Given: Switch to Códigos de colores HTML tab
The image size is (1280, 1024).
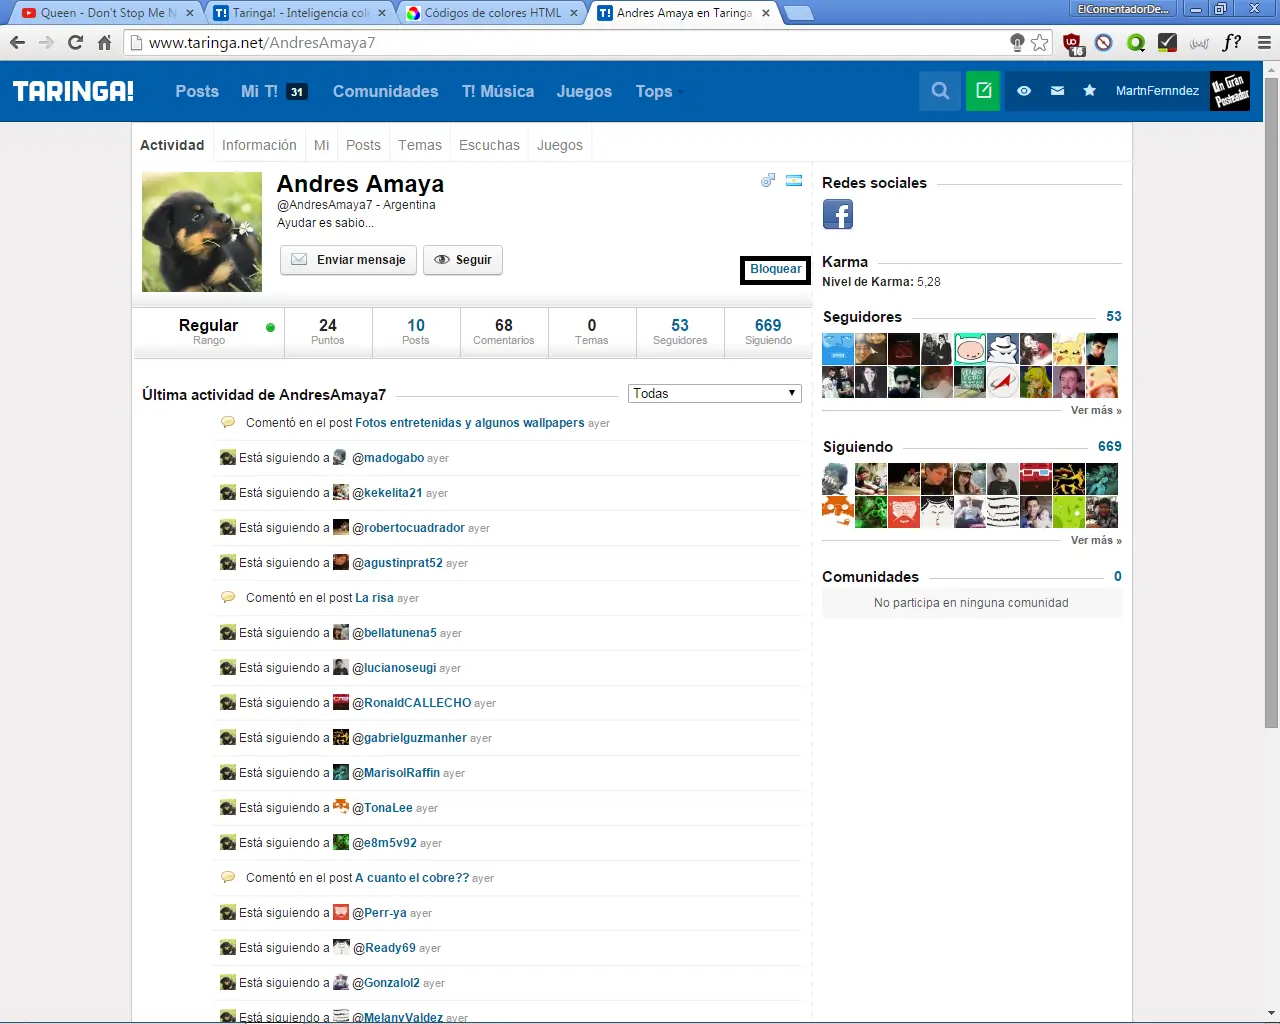Looking at the screenshot, I should click(x=492, y=13).
